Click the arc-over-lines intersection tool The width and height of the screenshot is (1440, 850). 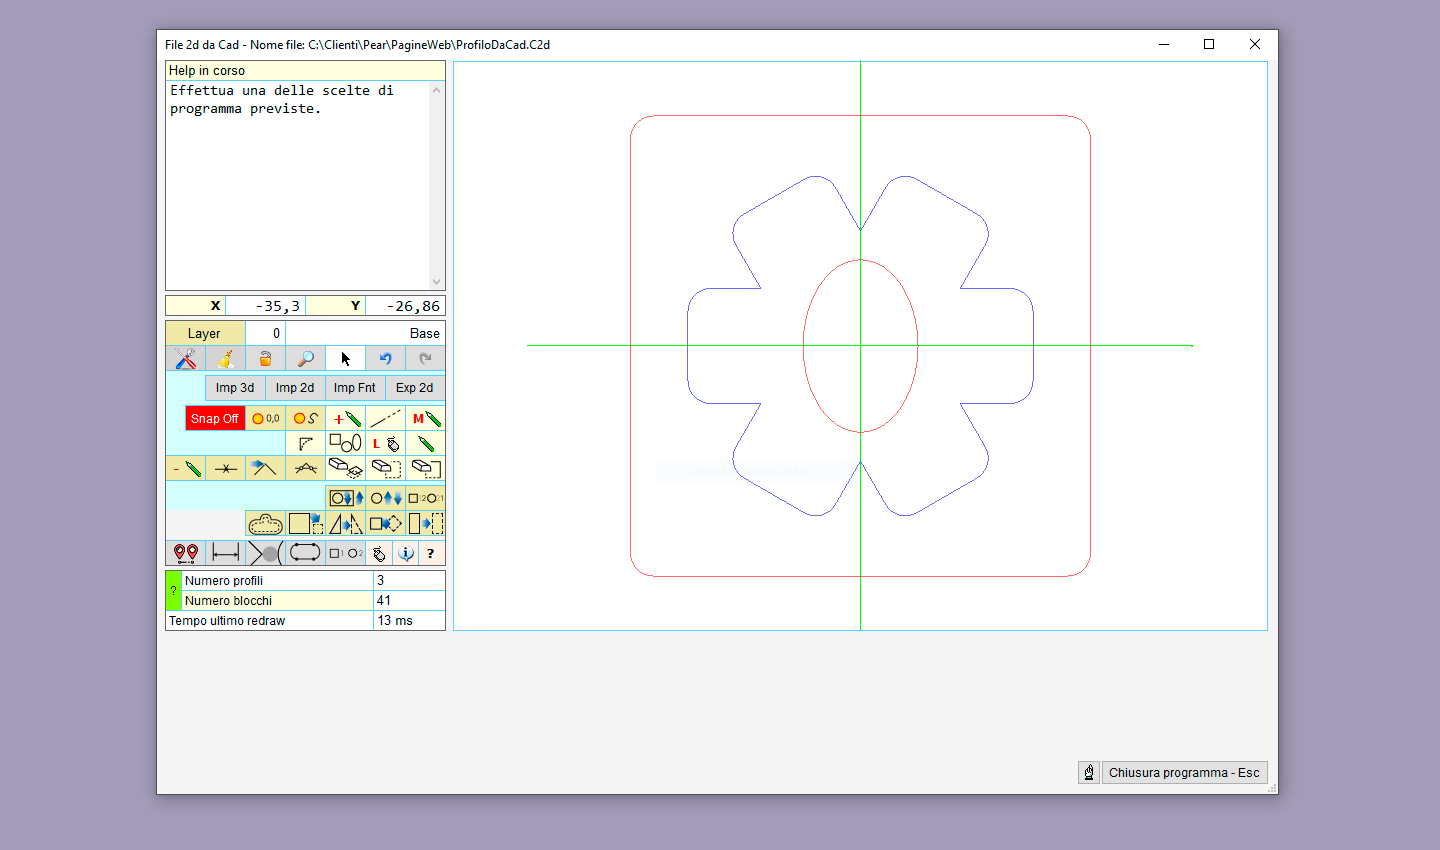pos(305,468)
